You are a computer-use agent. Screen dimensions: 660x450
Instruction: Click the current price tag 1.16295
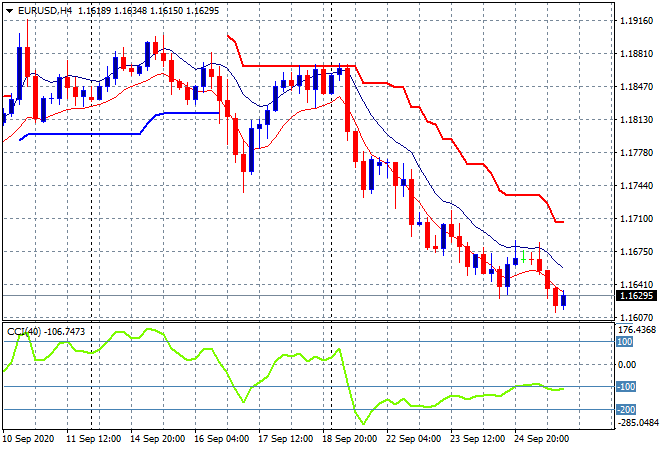636,296
